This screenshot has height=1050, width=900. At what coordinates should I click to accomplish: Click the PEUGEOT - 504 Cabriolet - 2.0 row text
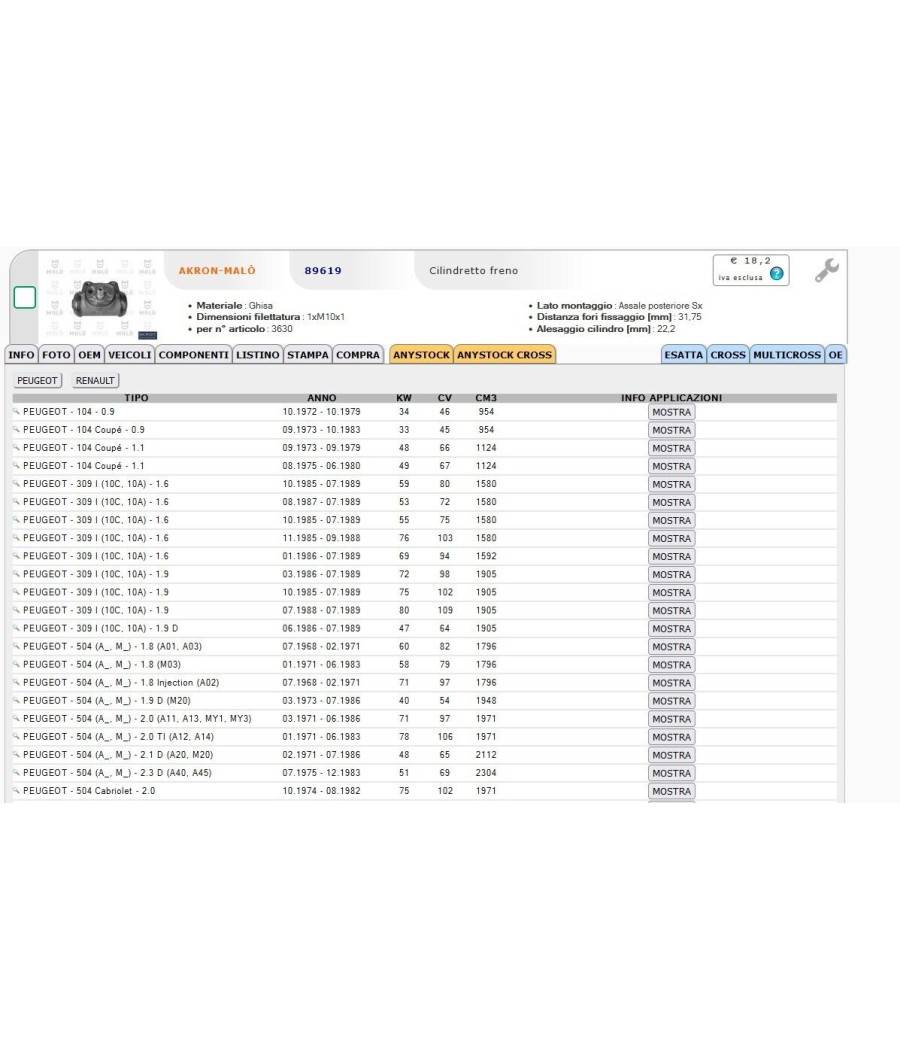click(89, 791)
